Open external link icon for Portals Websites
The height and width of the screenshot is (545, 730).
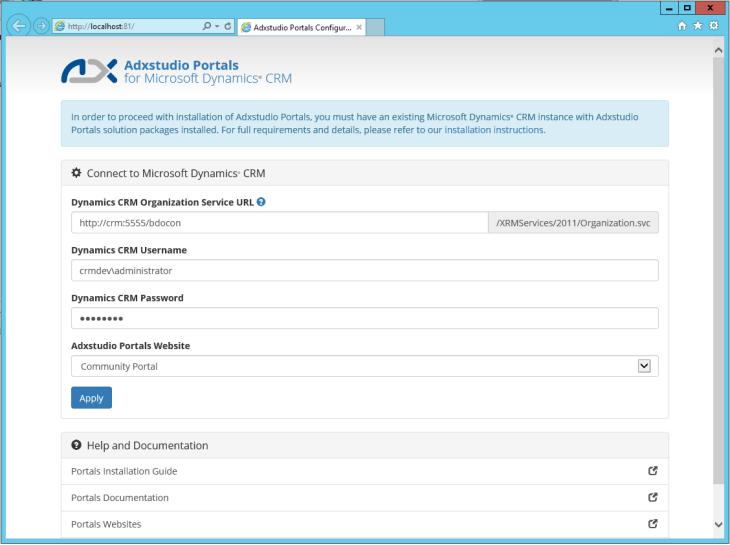point(653,524)
